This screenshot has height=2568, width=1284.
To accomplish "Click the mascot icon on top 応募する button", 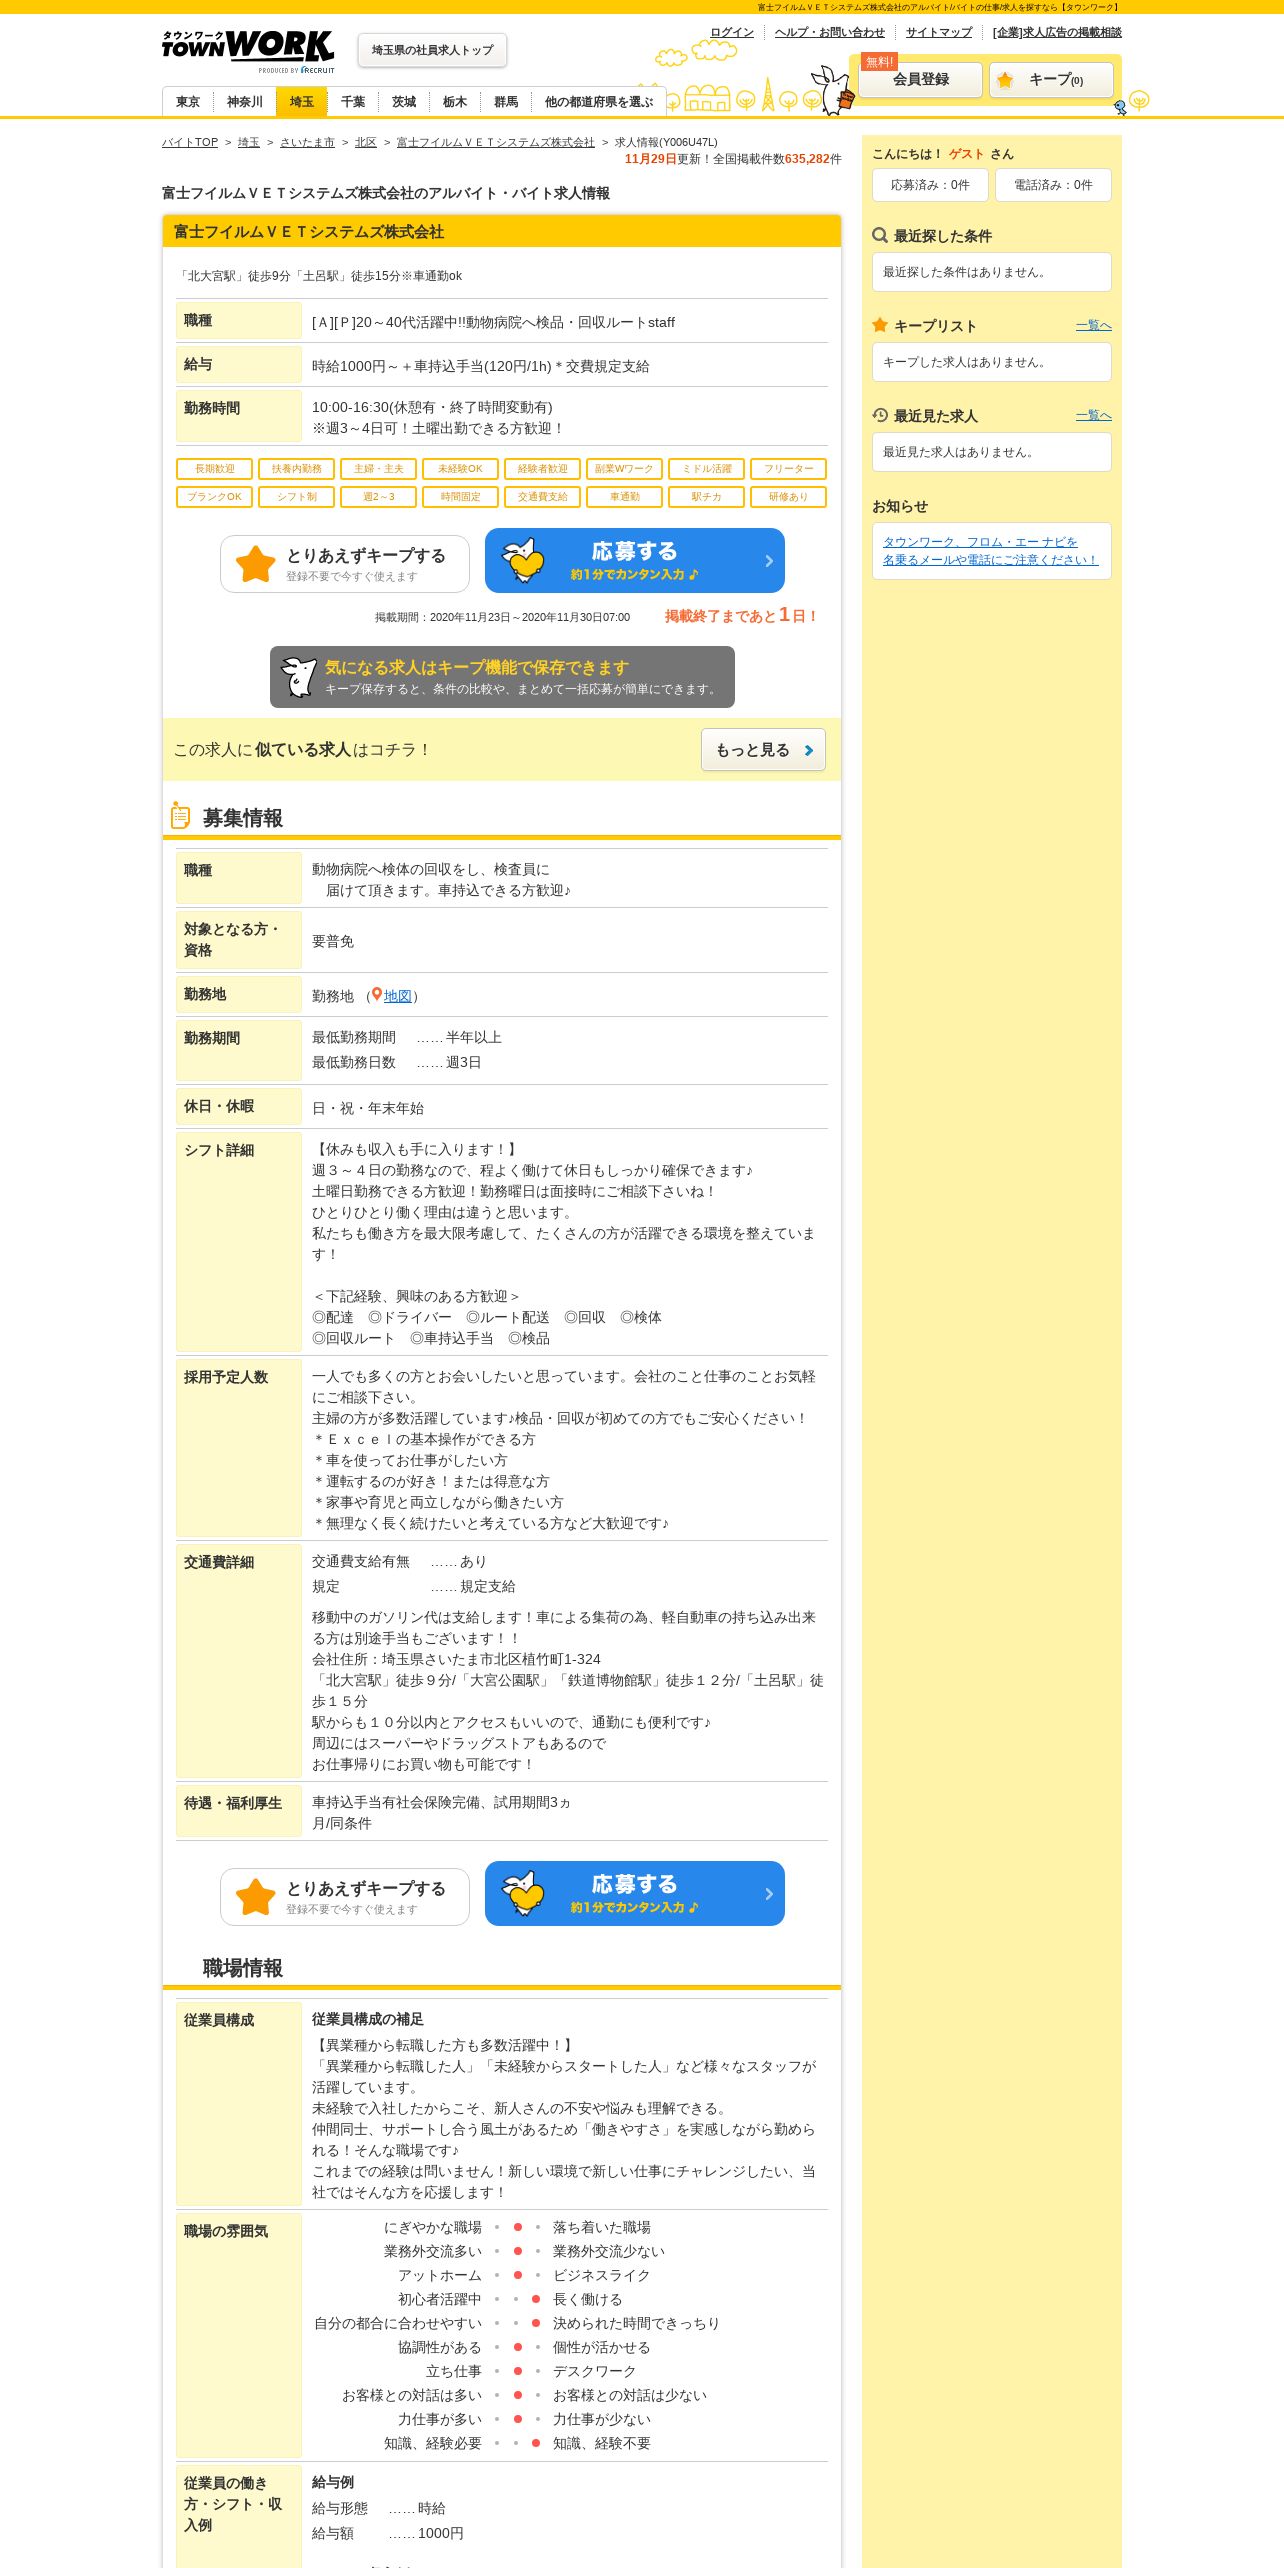I will (523, 560).
